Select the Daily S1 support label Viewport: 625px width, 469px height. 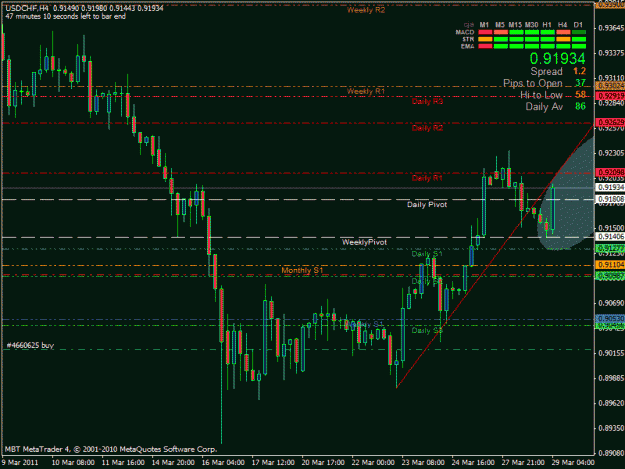(427, 254)
